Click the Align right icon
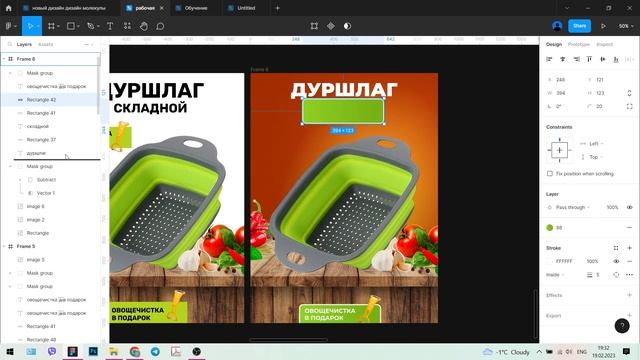The image size is (640, 360). pos(576,59)
